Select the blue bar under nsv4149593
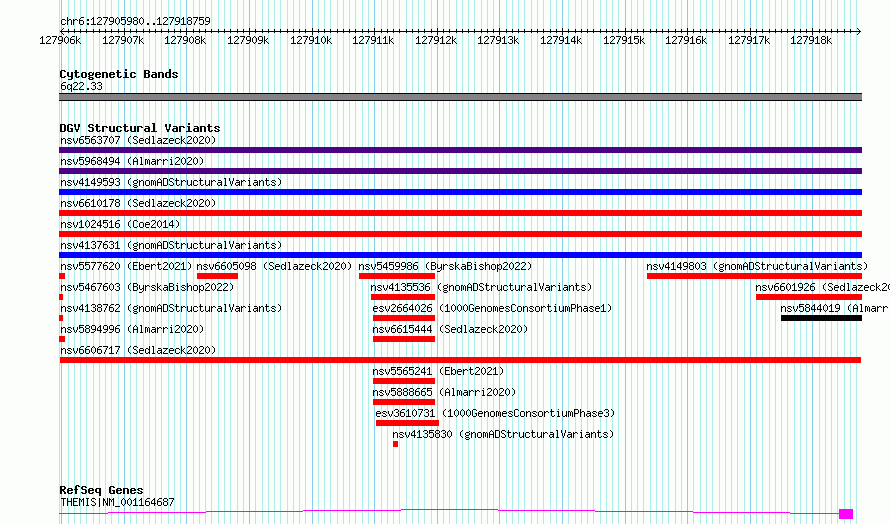 pyautogui.click(x=460, y=192)
